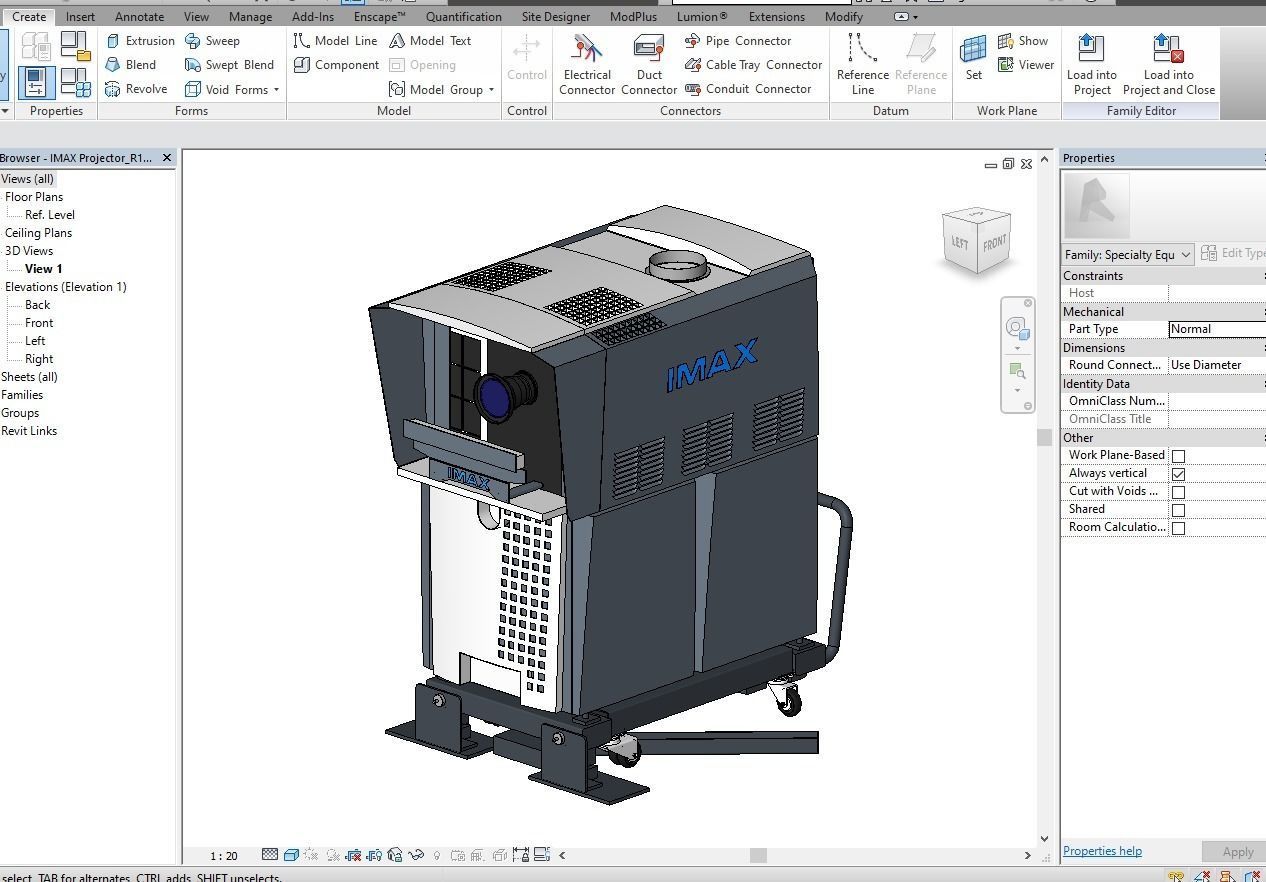The image size is (1266, 882).
Task: Click the navigation bar zoom tool
Action: [x=1017, y=371]
